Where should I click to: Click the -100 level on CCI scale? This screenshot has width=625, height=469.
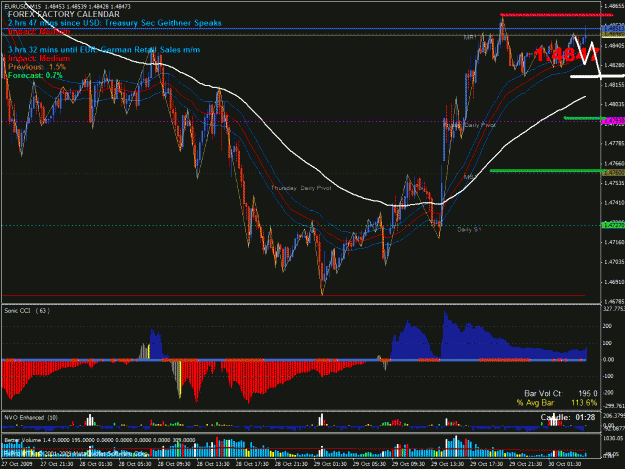coord(607,376)
